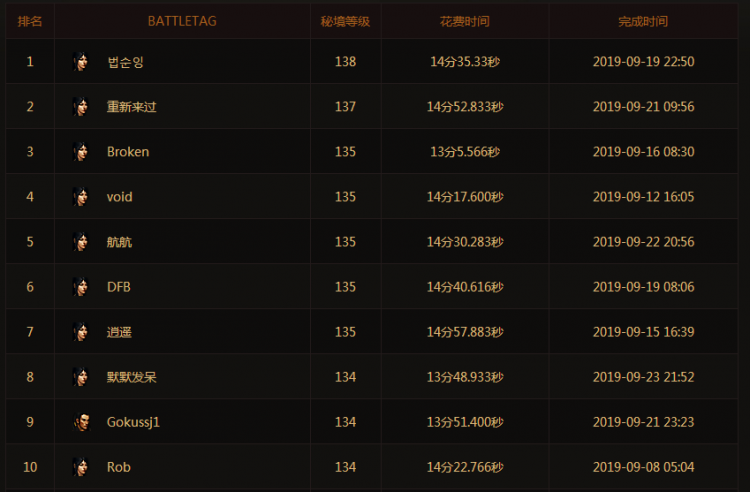Select the avatar icon next to DFB
Viewport: 750px width, 492px height.
click(81, 287)
